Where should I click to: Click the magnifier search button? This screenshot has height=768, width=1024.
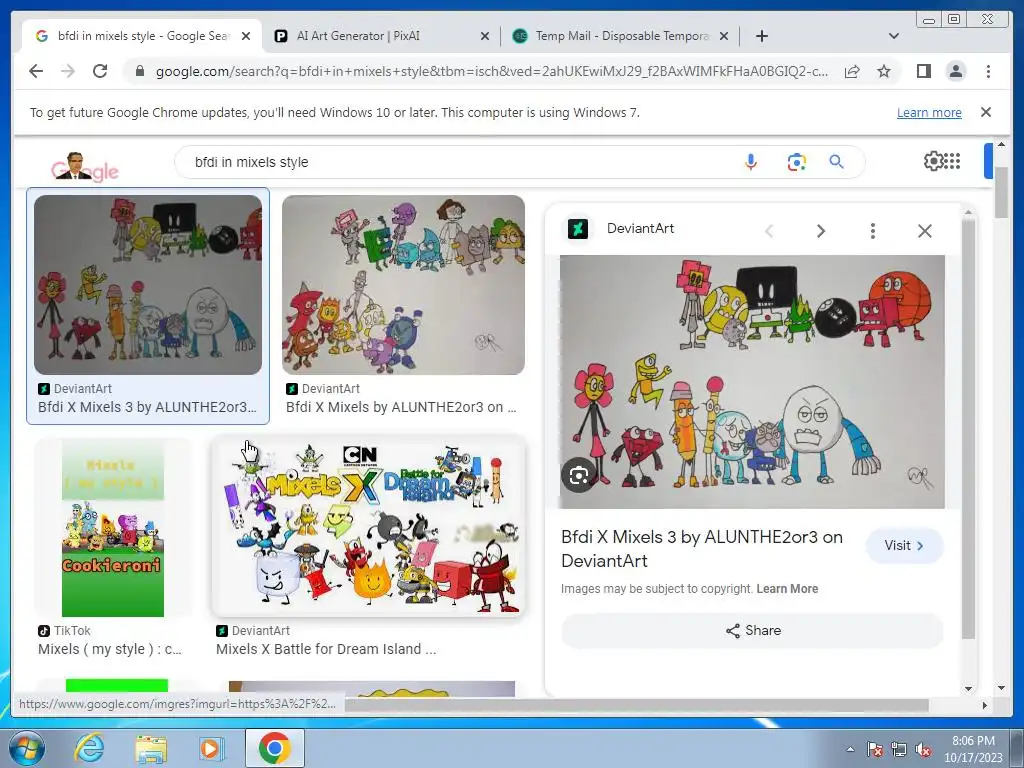pyautogui.click(x=837, y=162)
